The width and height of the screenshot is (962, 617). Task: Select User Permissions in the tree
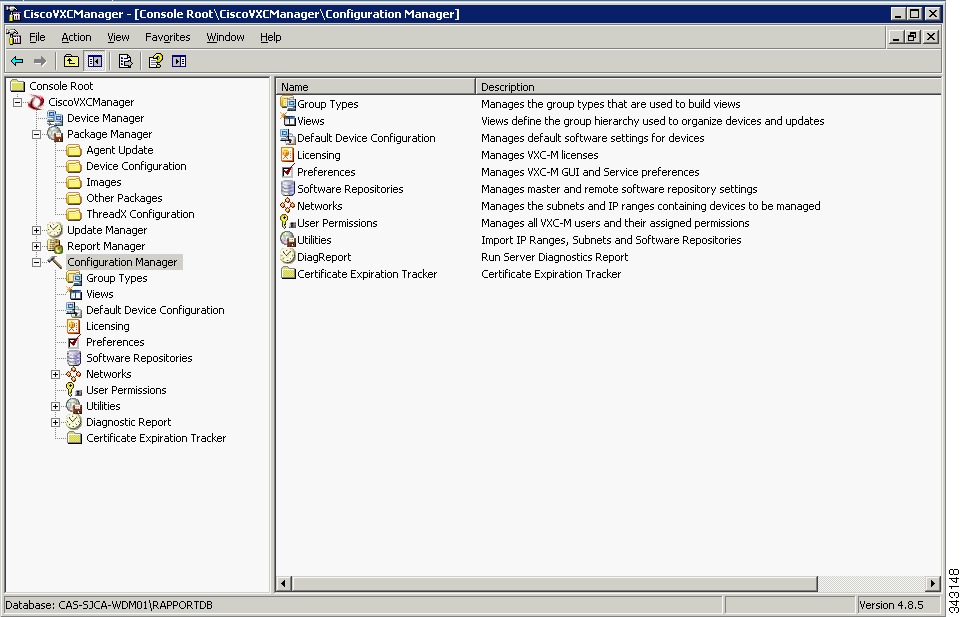tap(126, 390)
